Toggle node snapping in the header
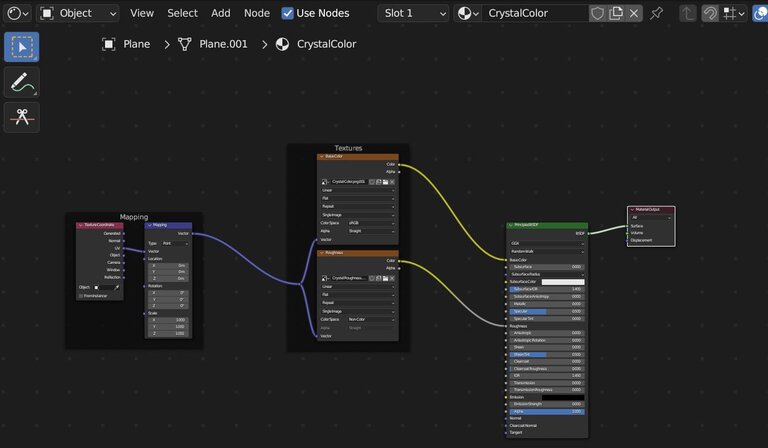Image resolution: width=768 pixels, height=448 pixels. click(x=710, y=14)
